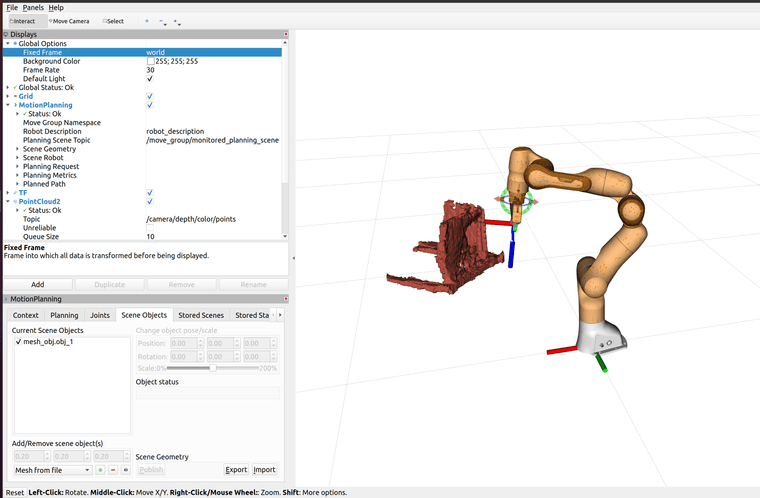Expand the Scene Robot node
Image resolution: width=760 pixels, height=498 pixels.
coord(17,158)
